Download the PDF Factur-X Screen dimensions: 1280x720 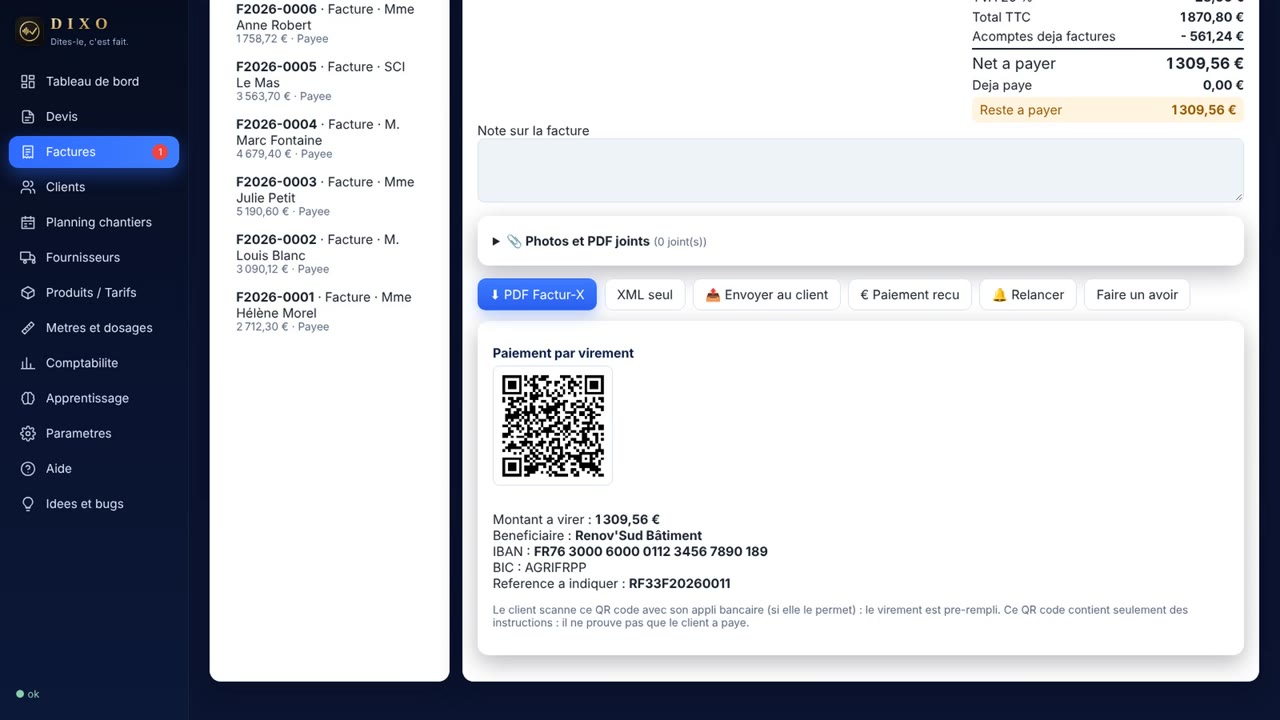pos(537,294)
